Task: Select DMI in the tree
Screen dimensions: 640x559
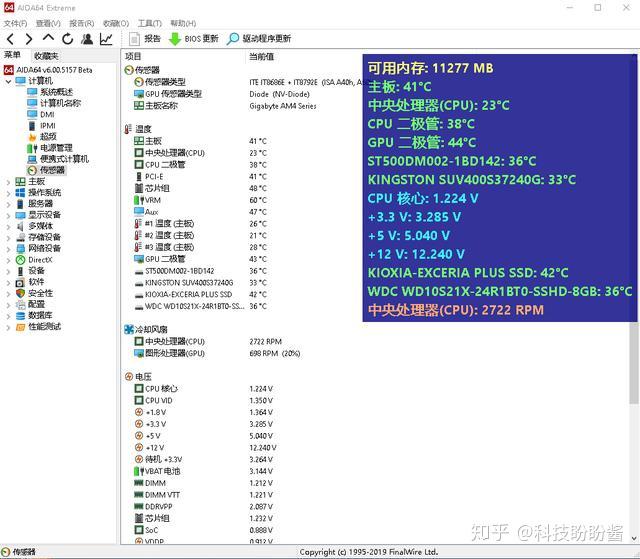Action: (41, 114)
